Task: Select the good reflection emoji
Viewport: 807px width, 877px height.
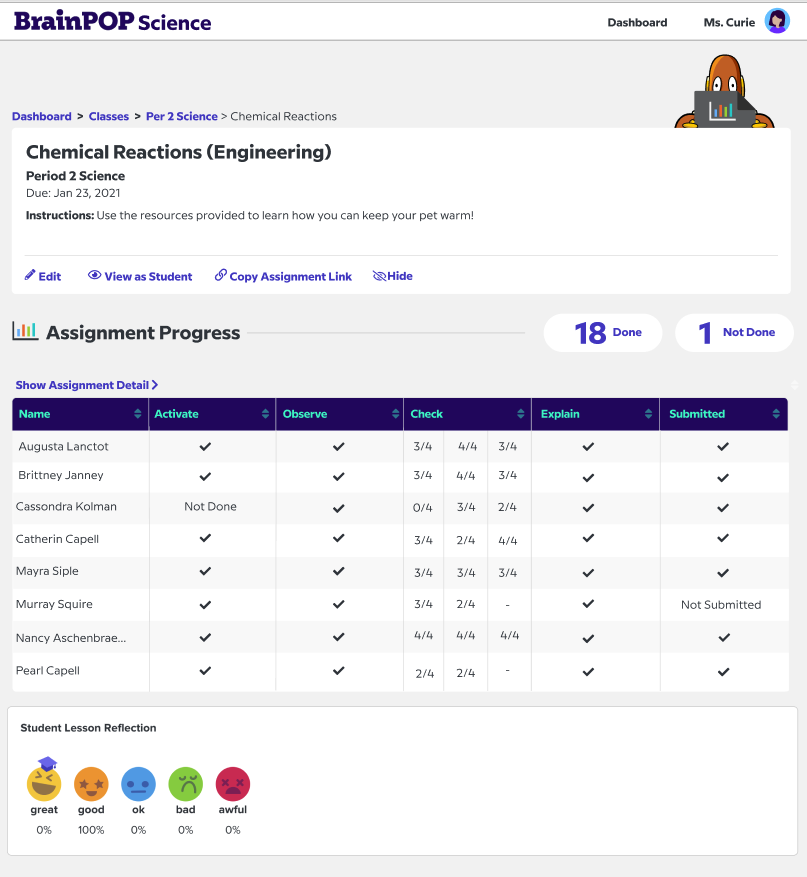Action: point(91,784)
